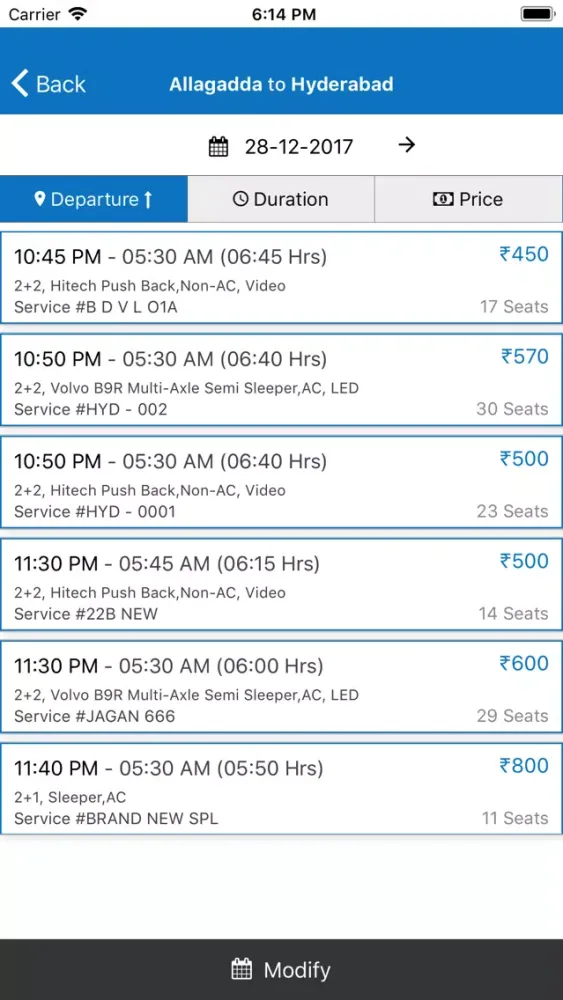
Task: Tap the Back chevron arrow icon
Action: click(x=20, y=84)
